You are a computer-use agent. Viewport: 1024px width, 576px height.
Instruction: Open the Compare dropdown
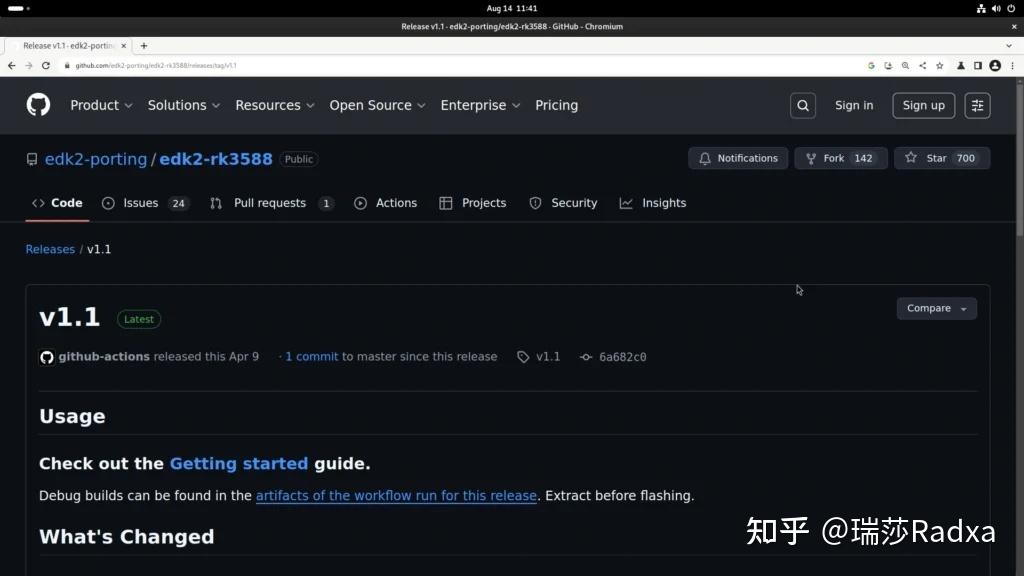936,308
